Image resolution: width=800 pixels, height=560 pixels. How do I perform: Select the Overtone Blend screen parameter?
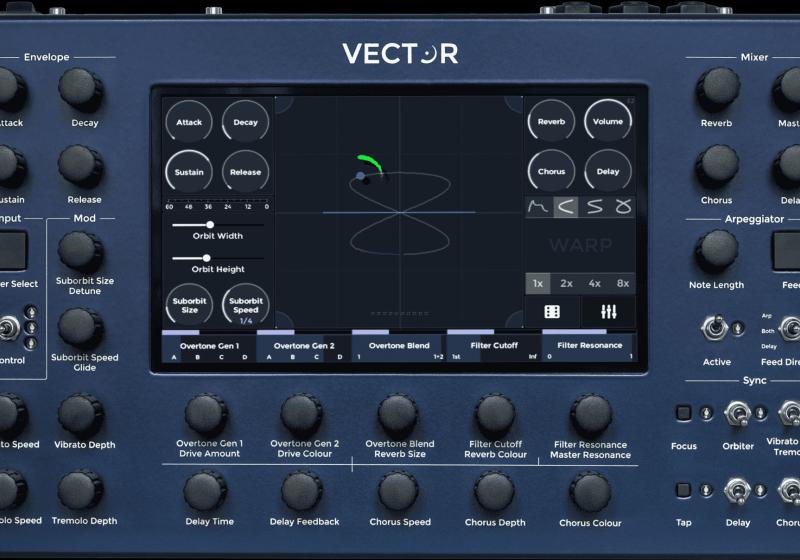399,346
